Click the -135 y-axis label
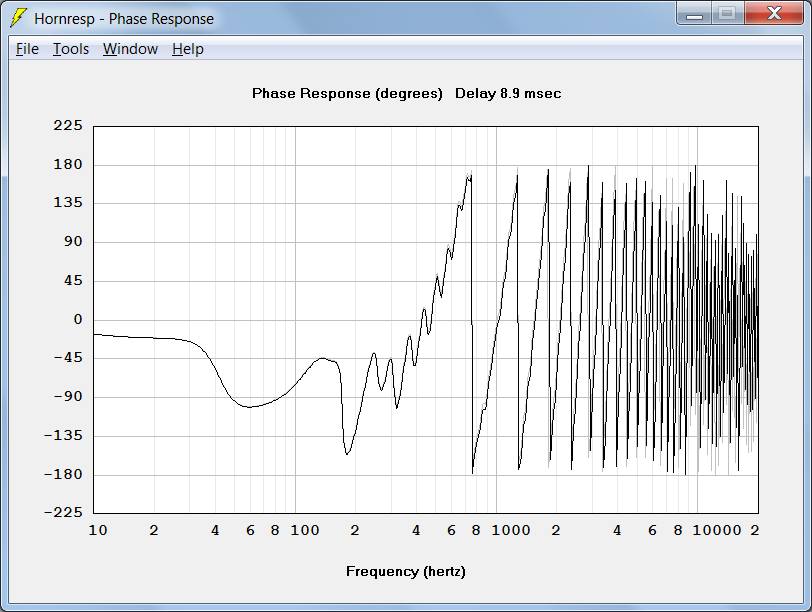 63,435
